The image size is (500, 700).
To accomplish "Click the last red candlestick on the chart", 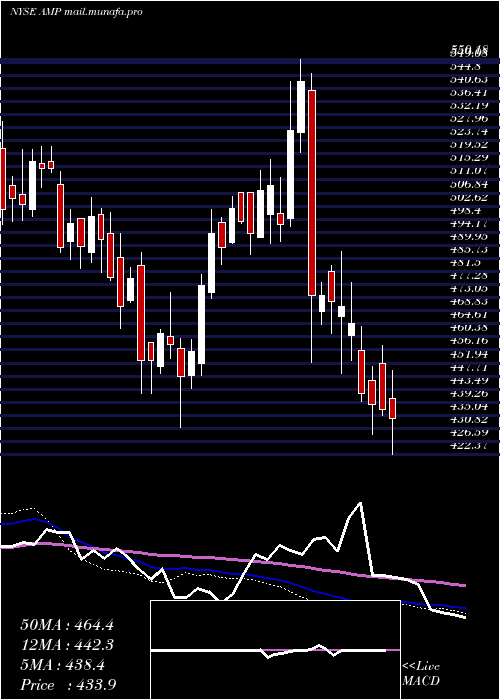I will coord(392,408).
